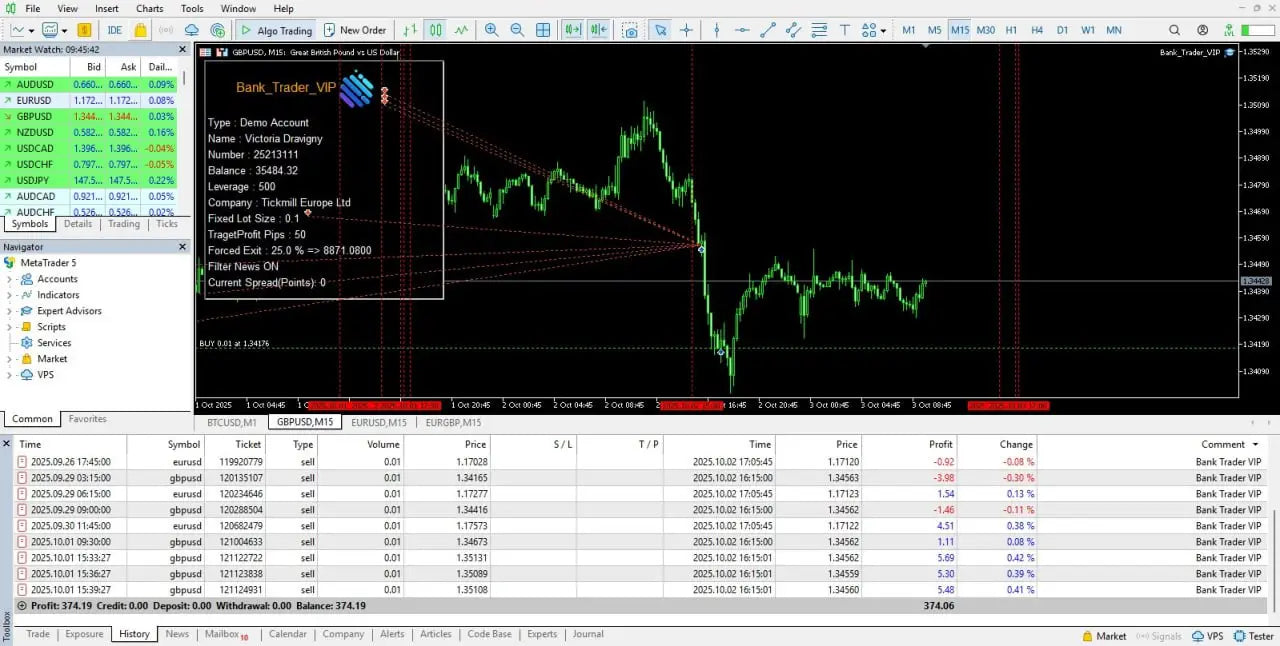
Task: Expand the VPS tree node
Action: pos(9,375)
